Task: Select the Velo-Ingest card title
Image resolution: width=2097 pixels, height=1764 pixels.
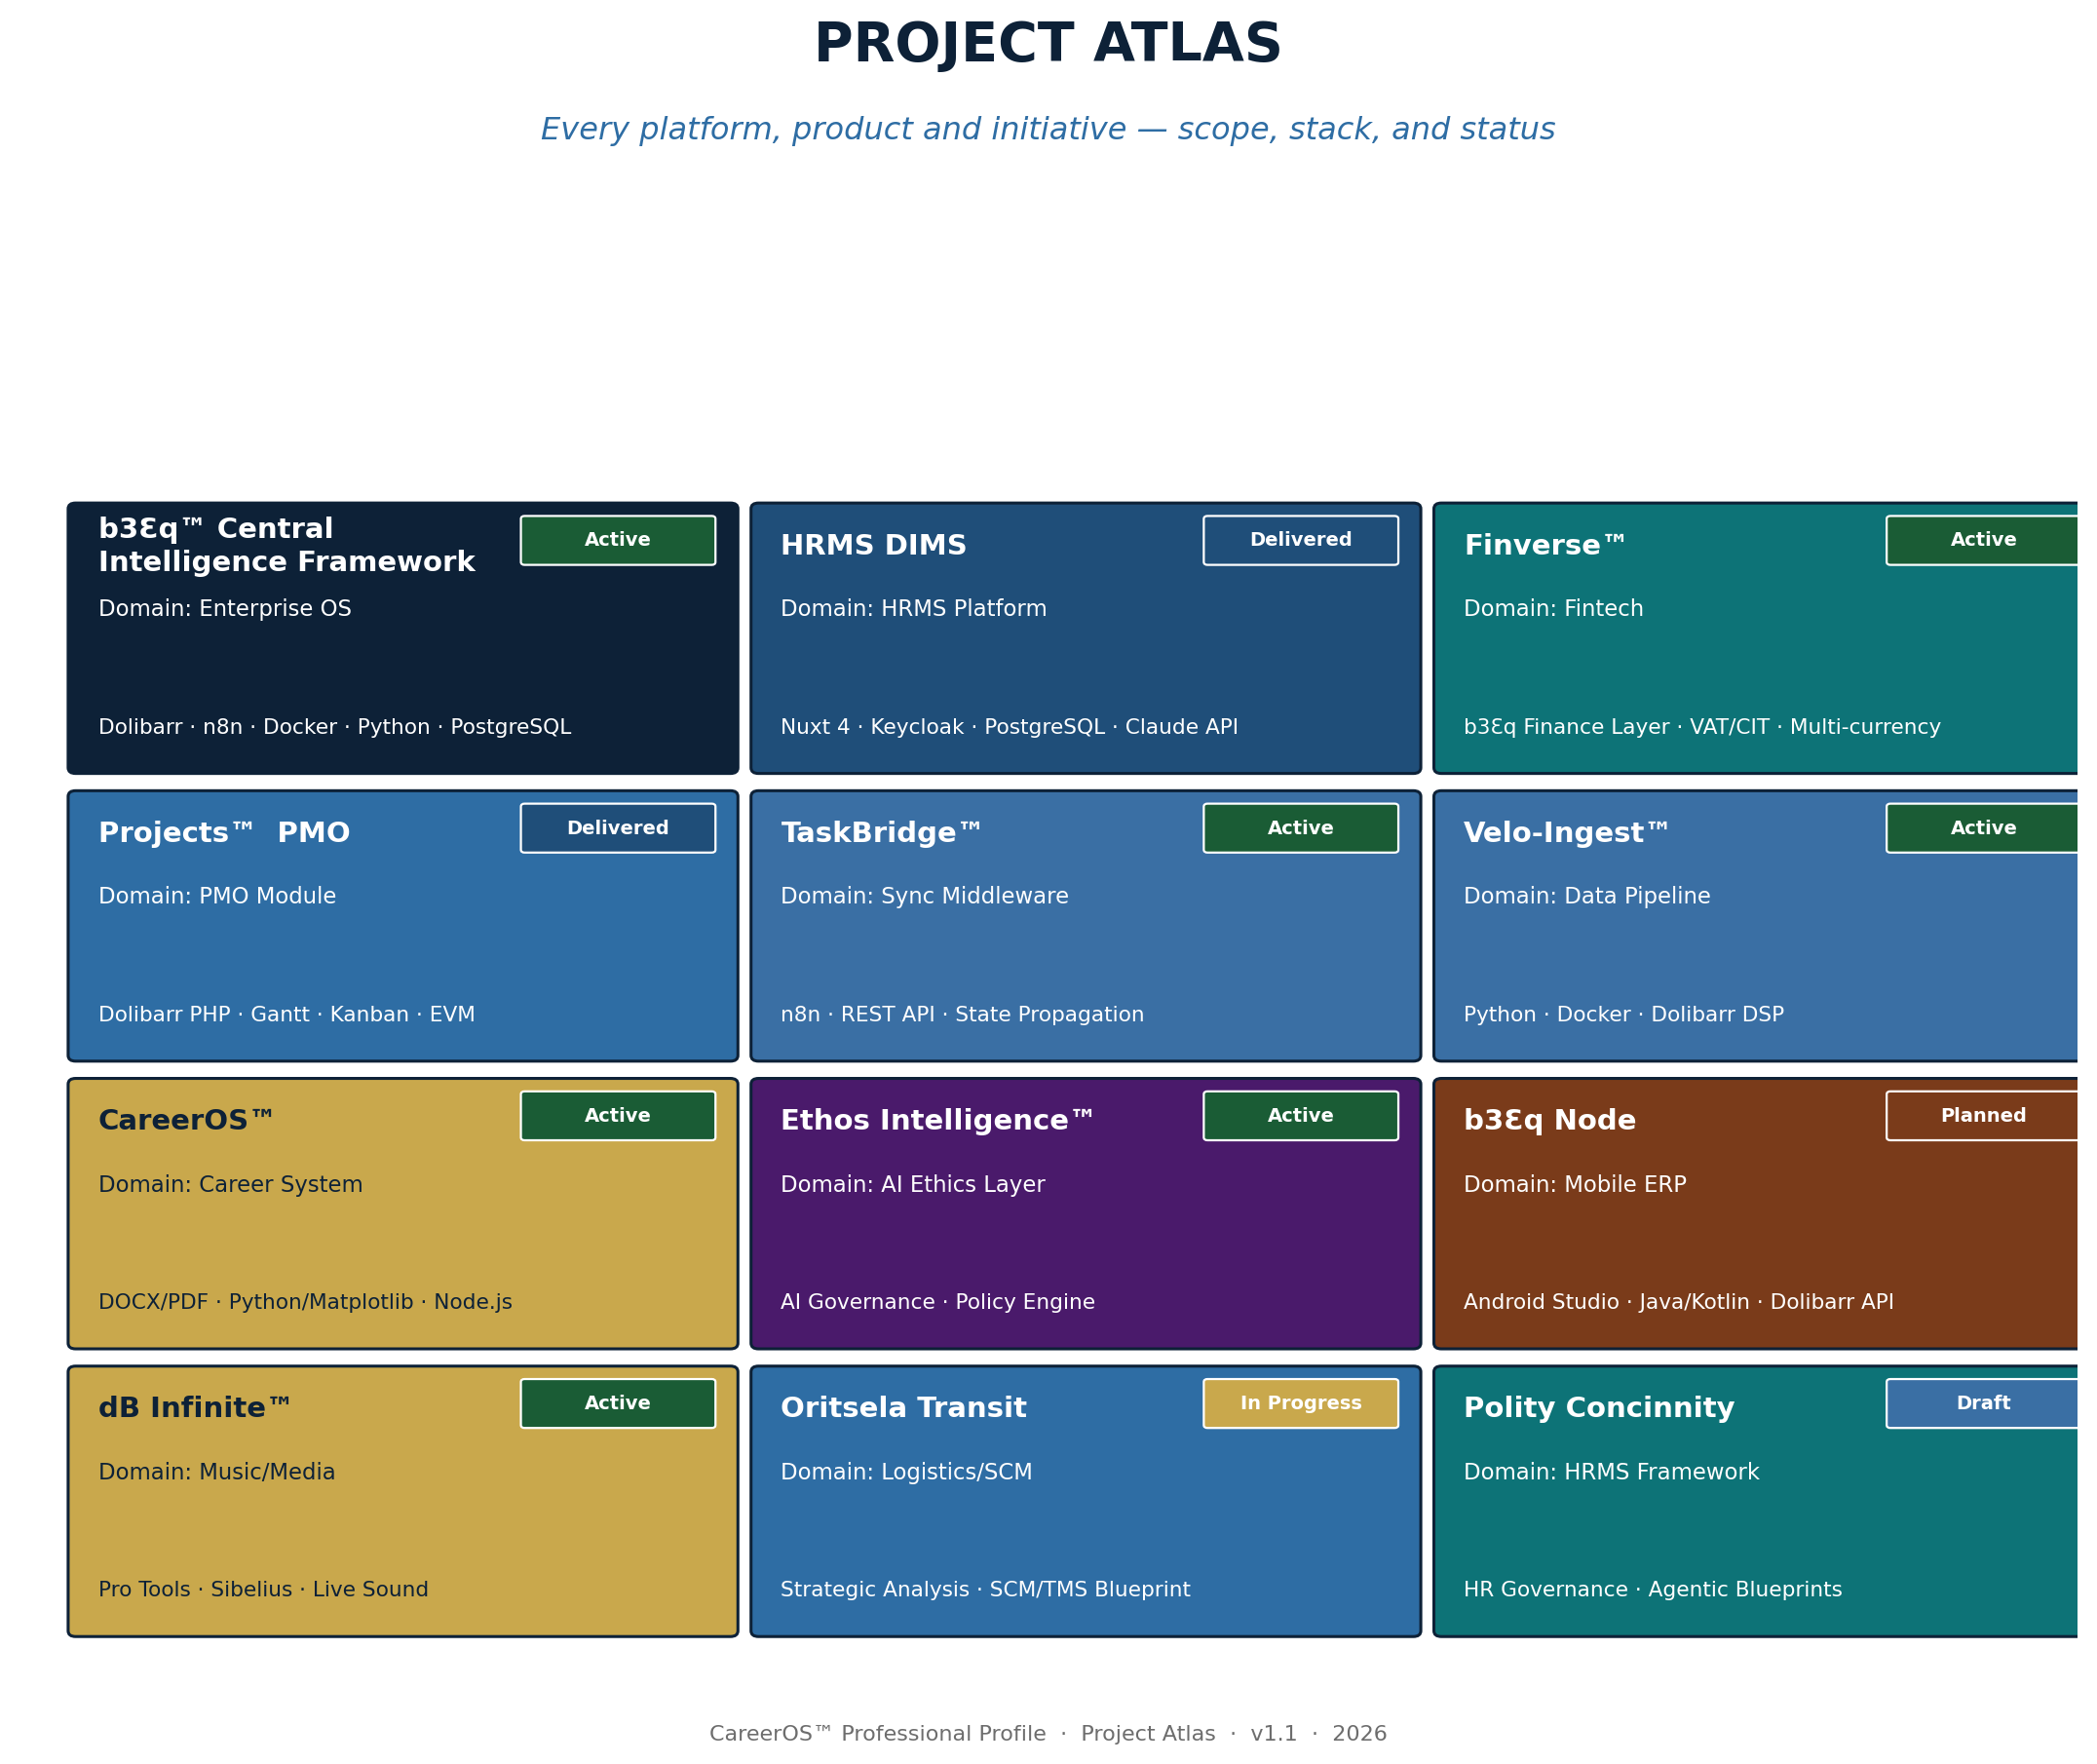Action: tap(1566, 833)
